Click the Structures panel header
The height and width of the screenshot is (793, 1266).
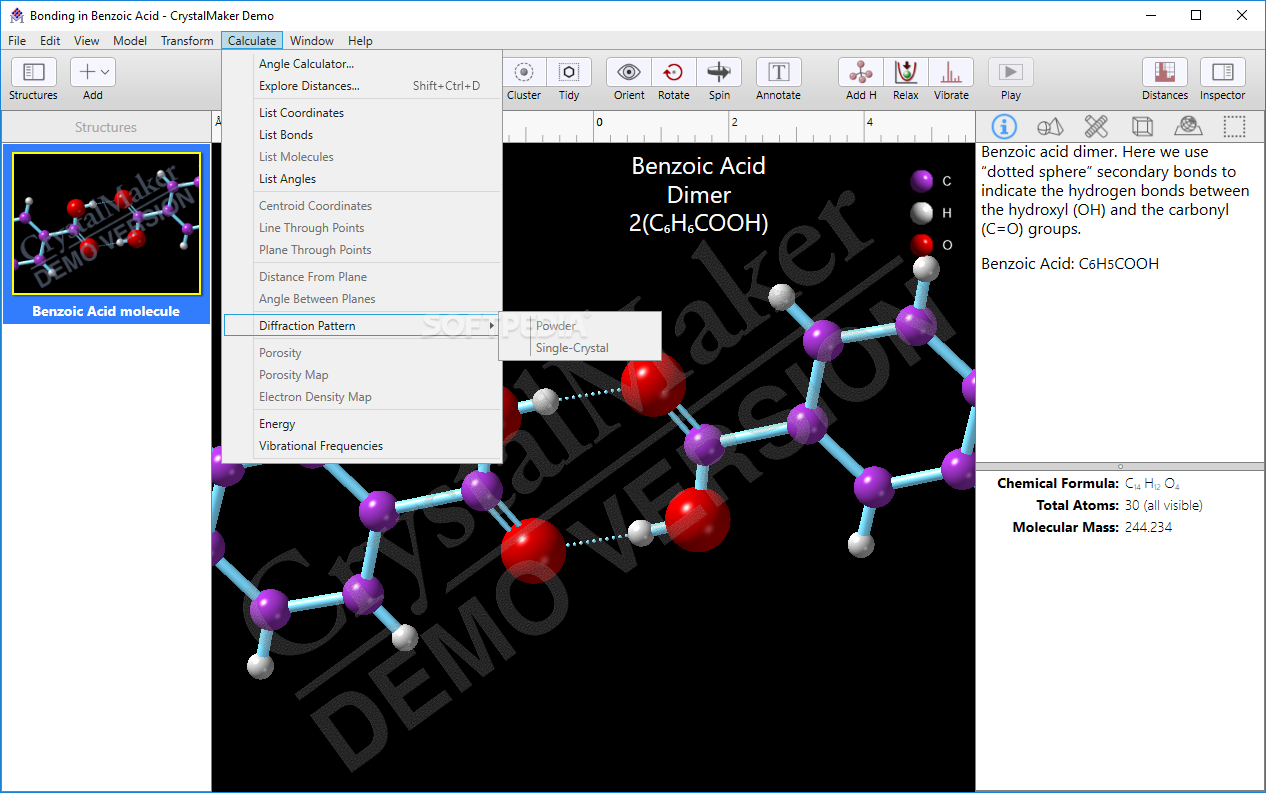pos(106,127)
